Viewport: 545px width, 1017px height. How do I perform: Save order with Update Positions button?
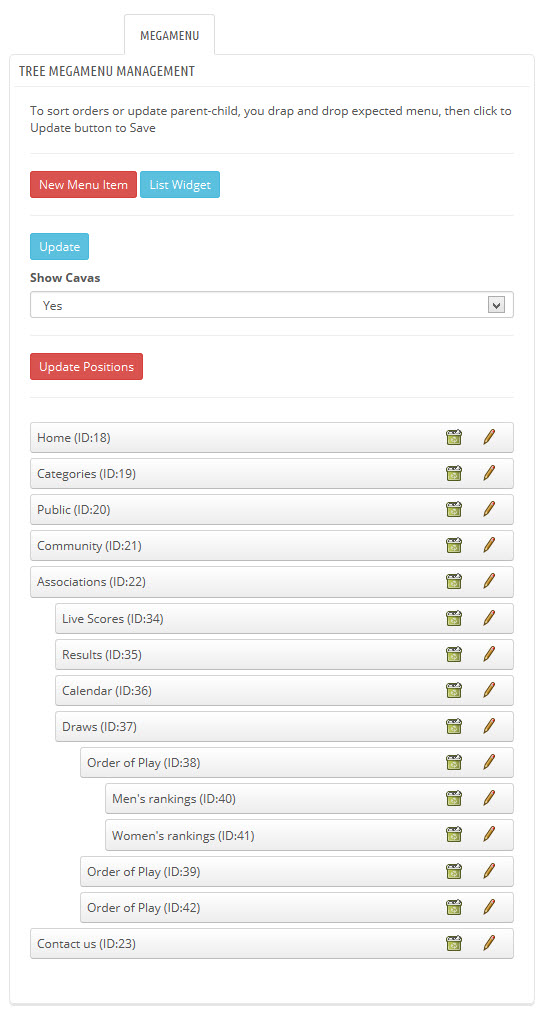[86, 366]
